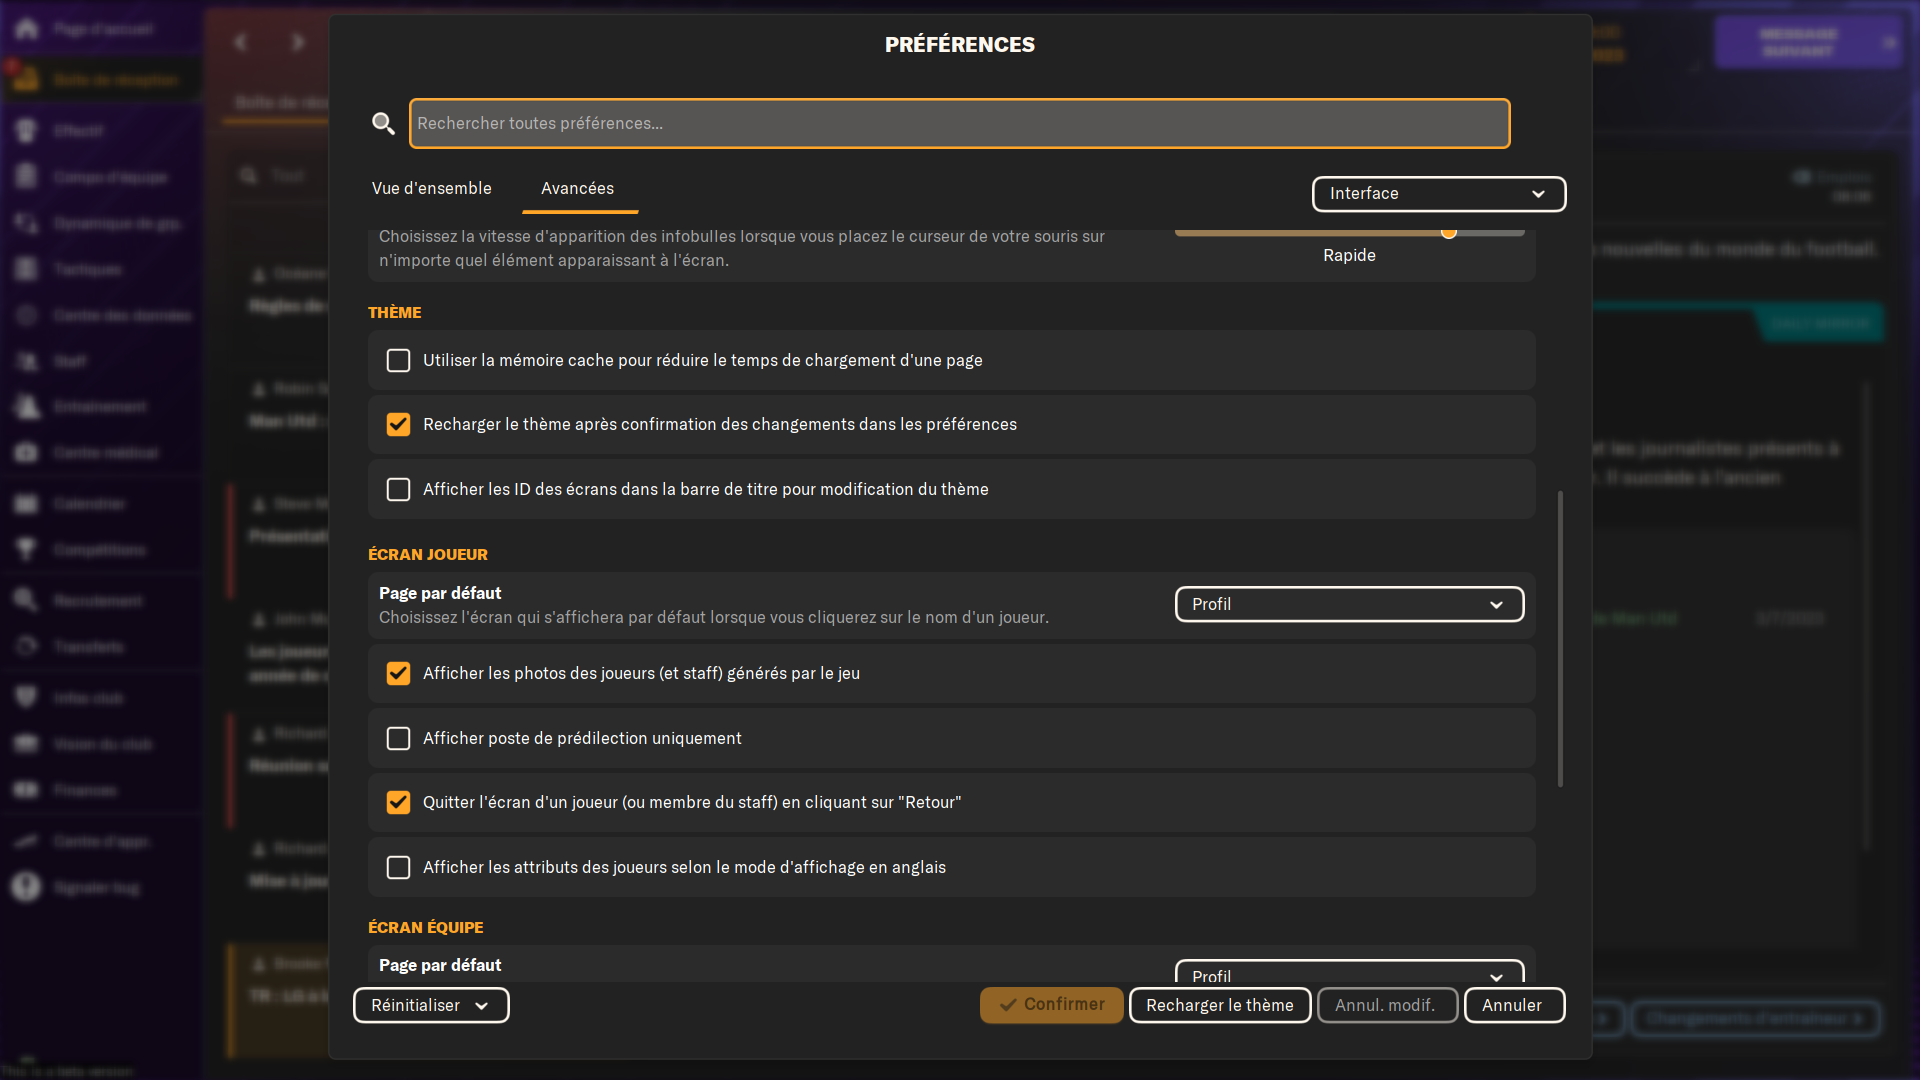Screen dimensions: 1920x1080
Task: Click Signaler bug icon in sidebar
Action: pyautogui.click(x=27, y=887)
